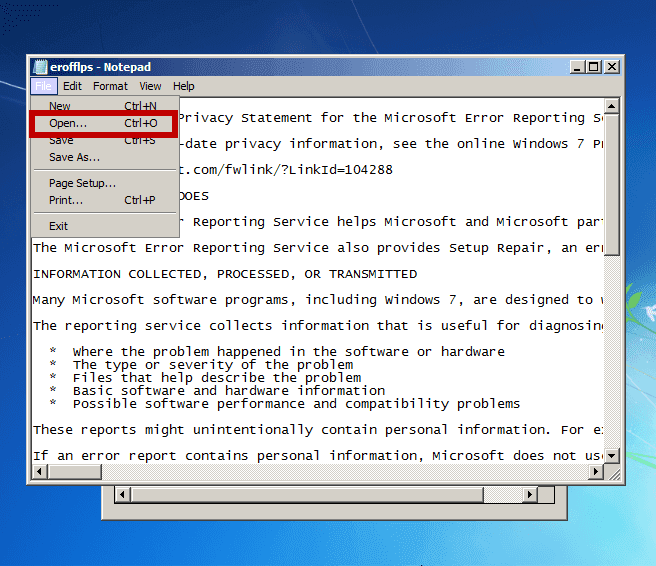
Task: Click the Notepad document icon in title bar
Action: [x=40, y=67]
